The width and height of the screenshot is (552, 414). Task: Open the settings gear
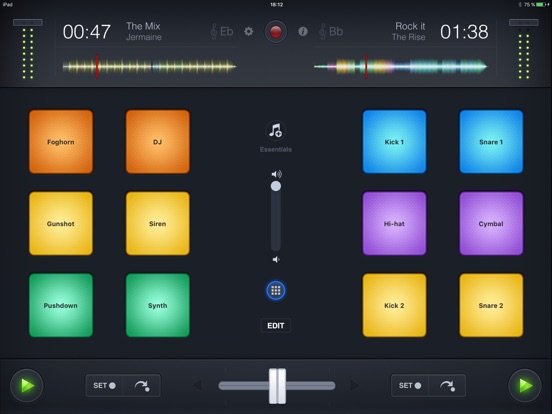pos(249,32)
